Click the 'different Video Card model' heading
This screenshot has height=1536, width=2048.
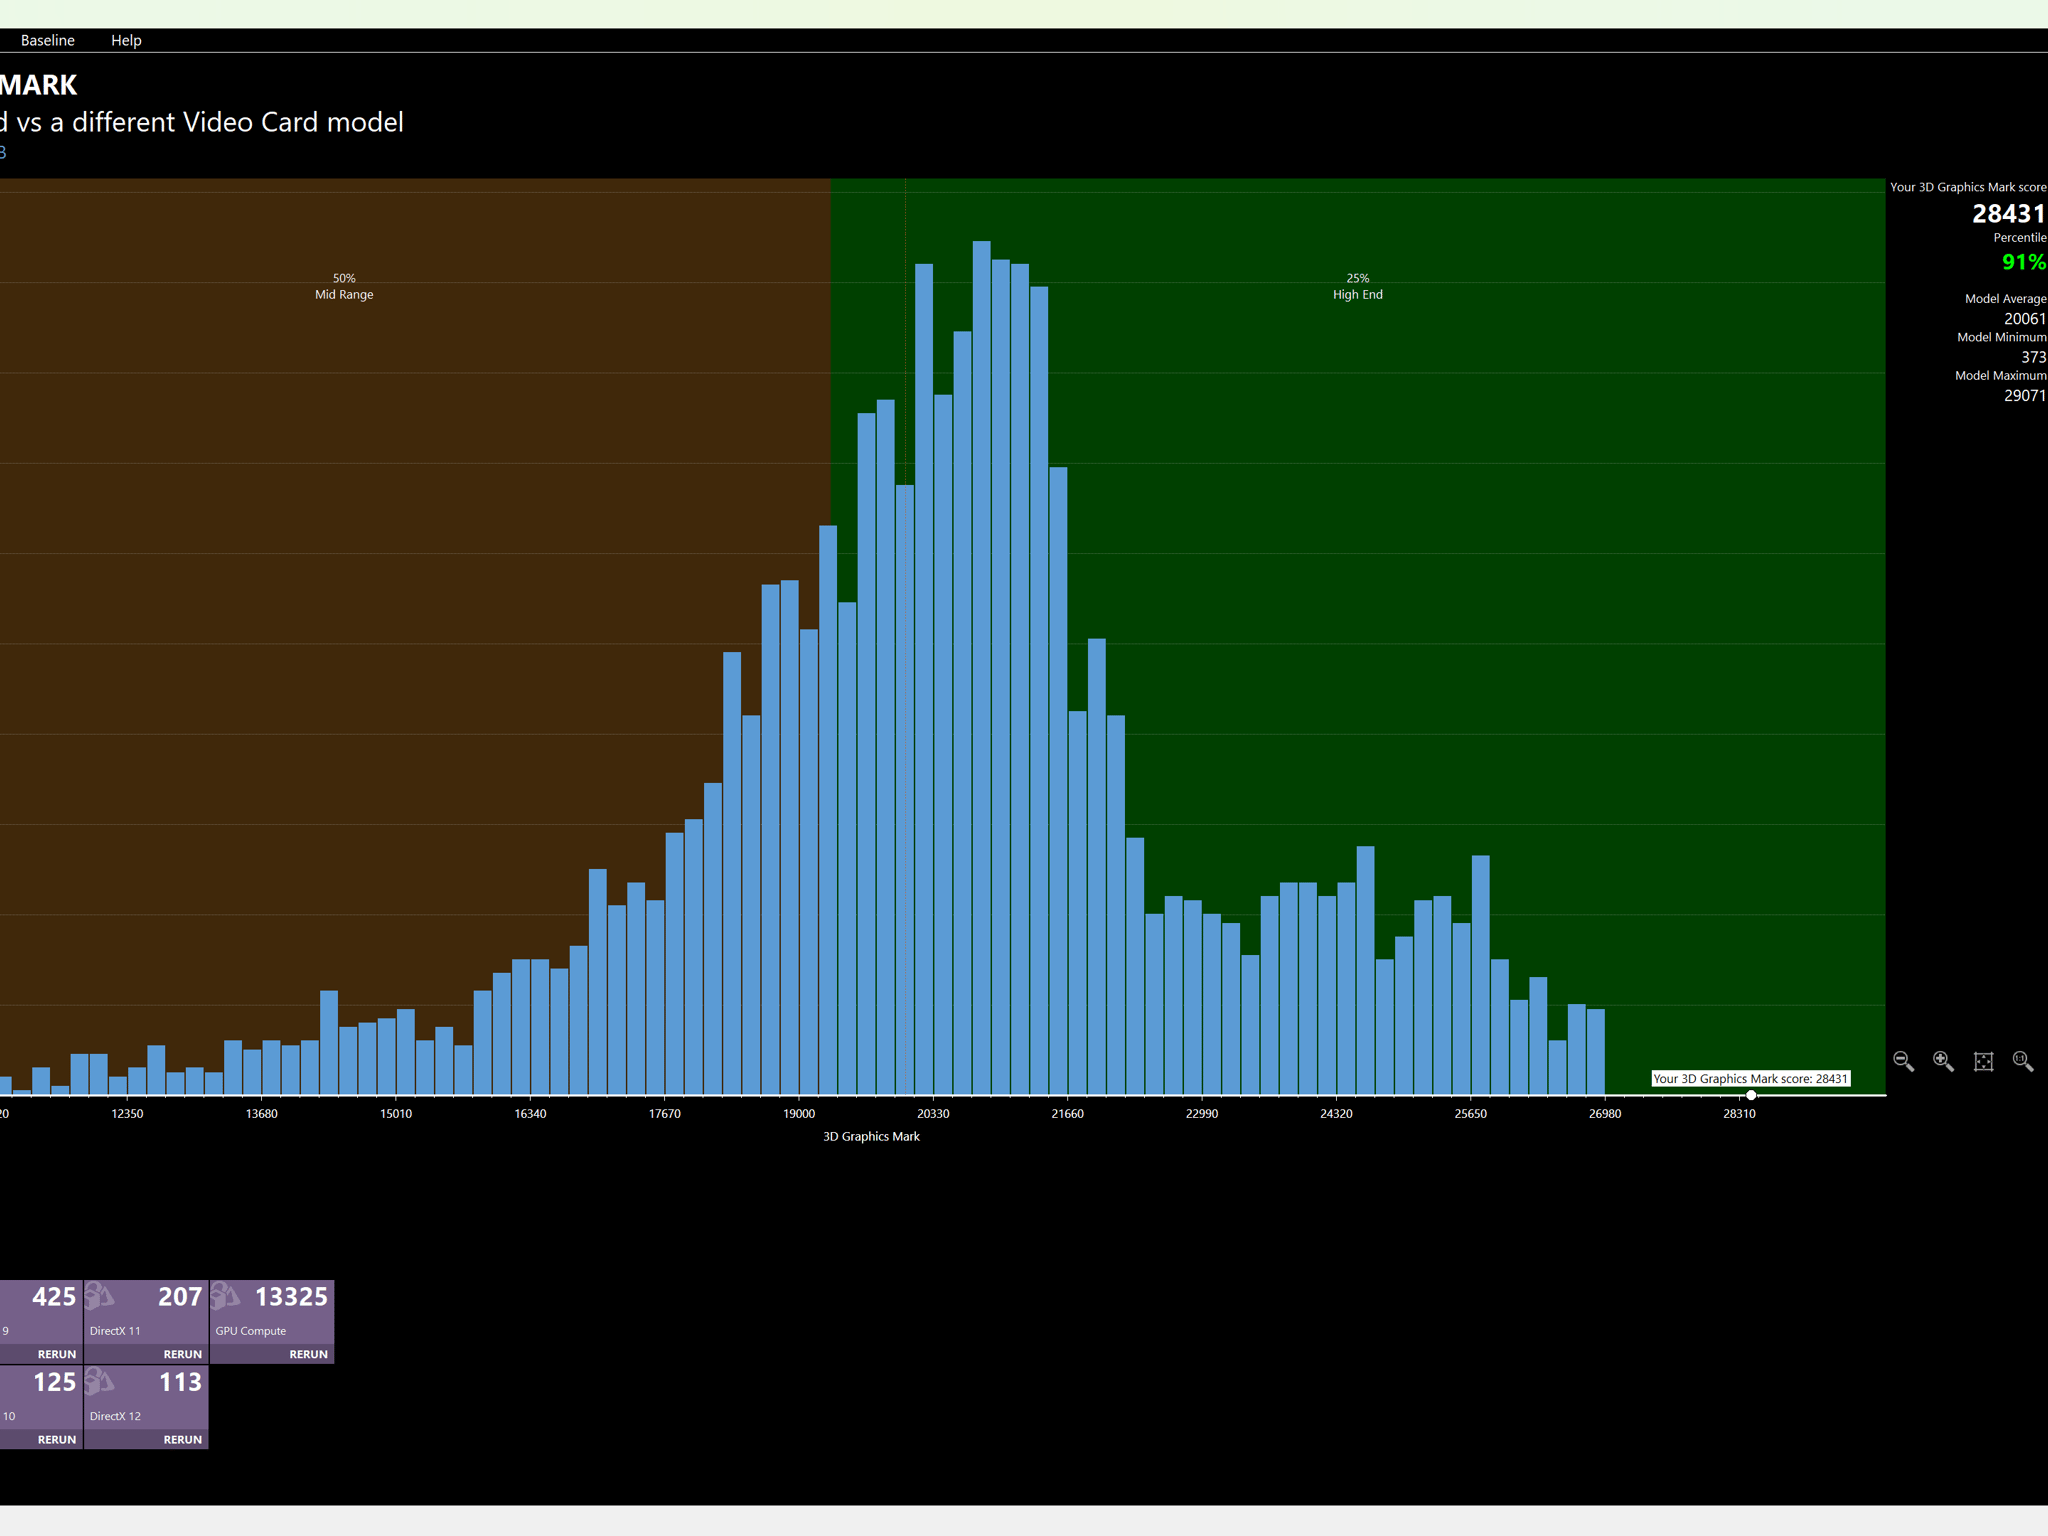tap(238, 122)
